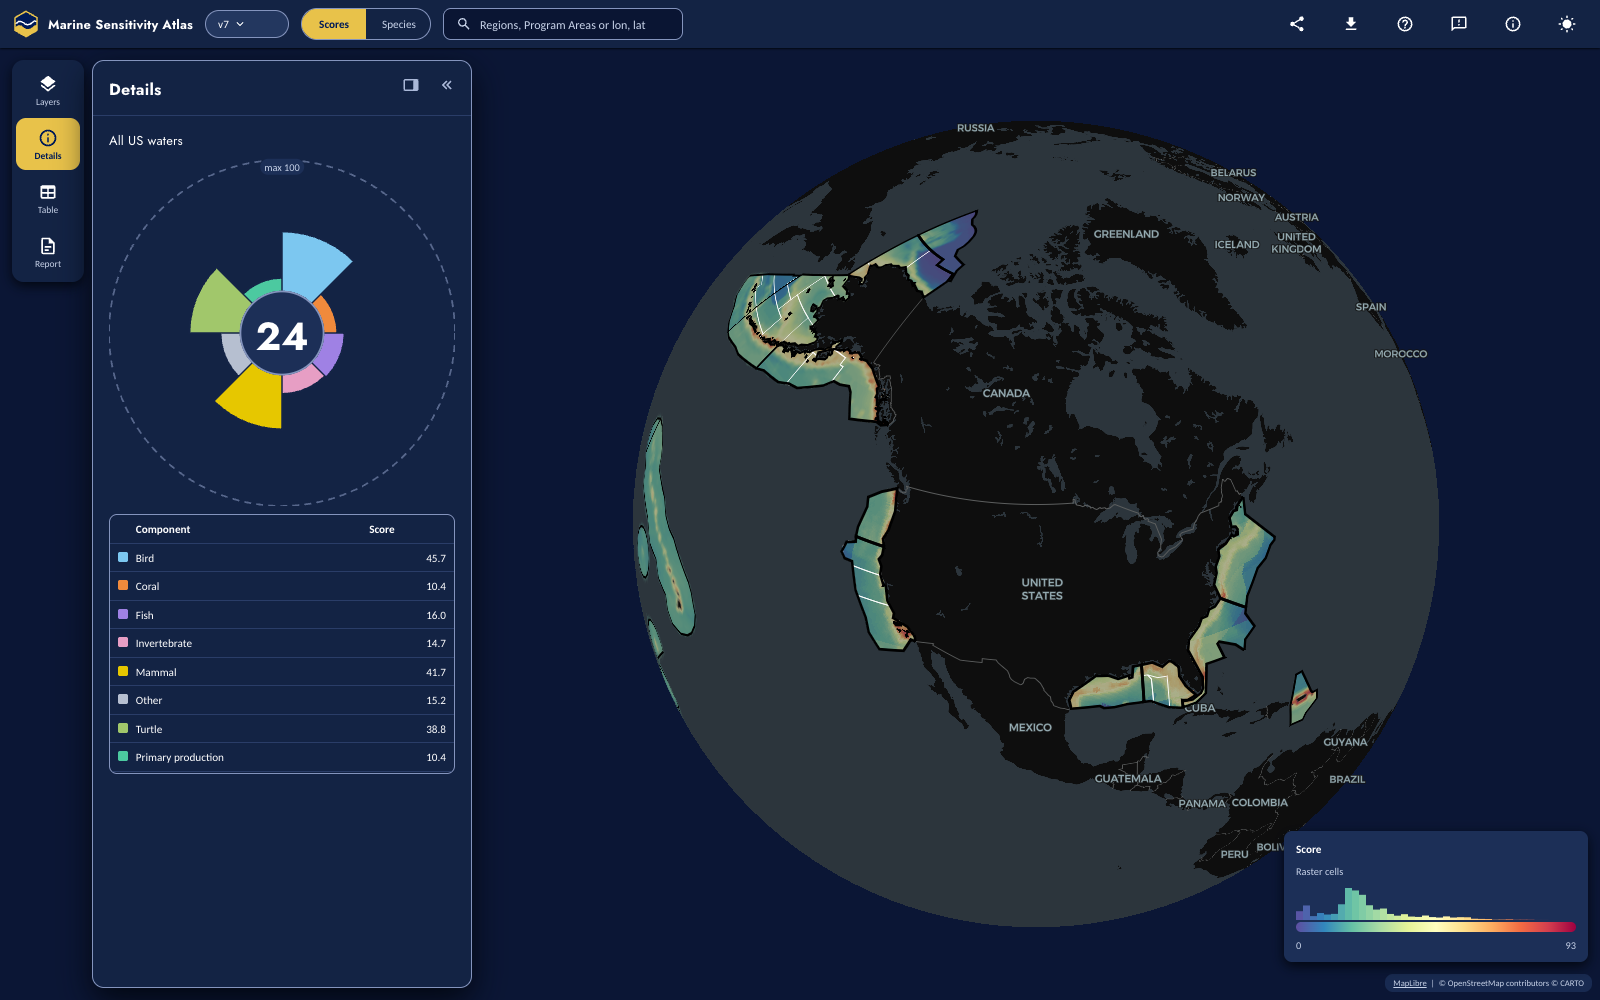1600x1000 pixels.
Task: Open the feedback message icon
Action: (1459, 24)
